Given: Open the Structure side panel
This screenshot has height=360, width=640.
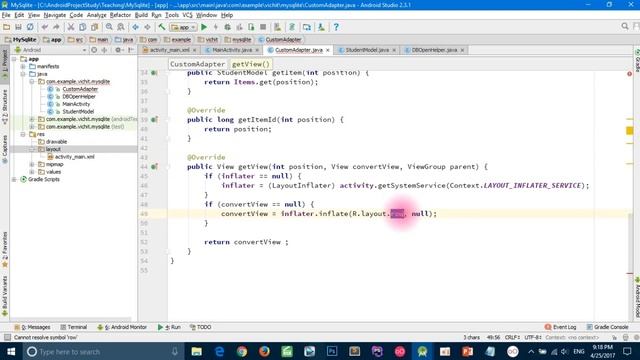Looking at the screenshot, I should tap(4, 107).
